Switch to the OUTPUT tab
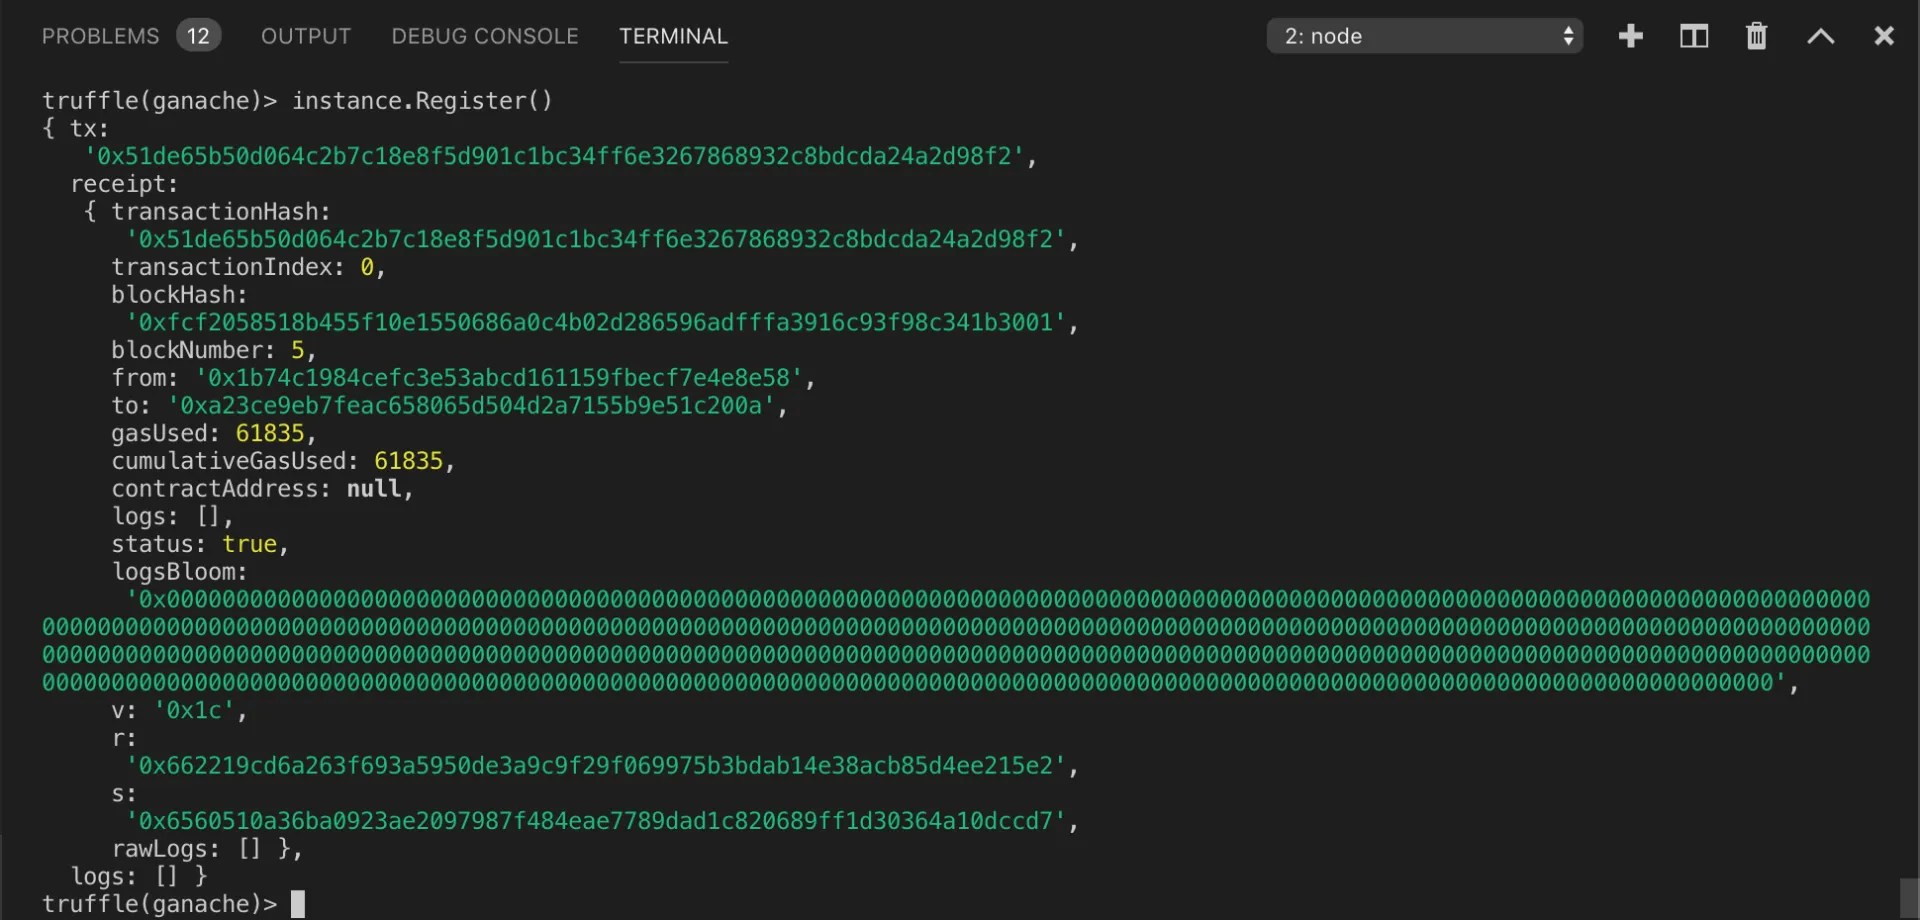The height and width of the screenshot is (920, 1920). tap(306, 36)
